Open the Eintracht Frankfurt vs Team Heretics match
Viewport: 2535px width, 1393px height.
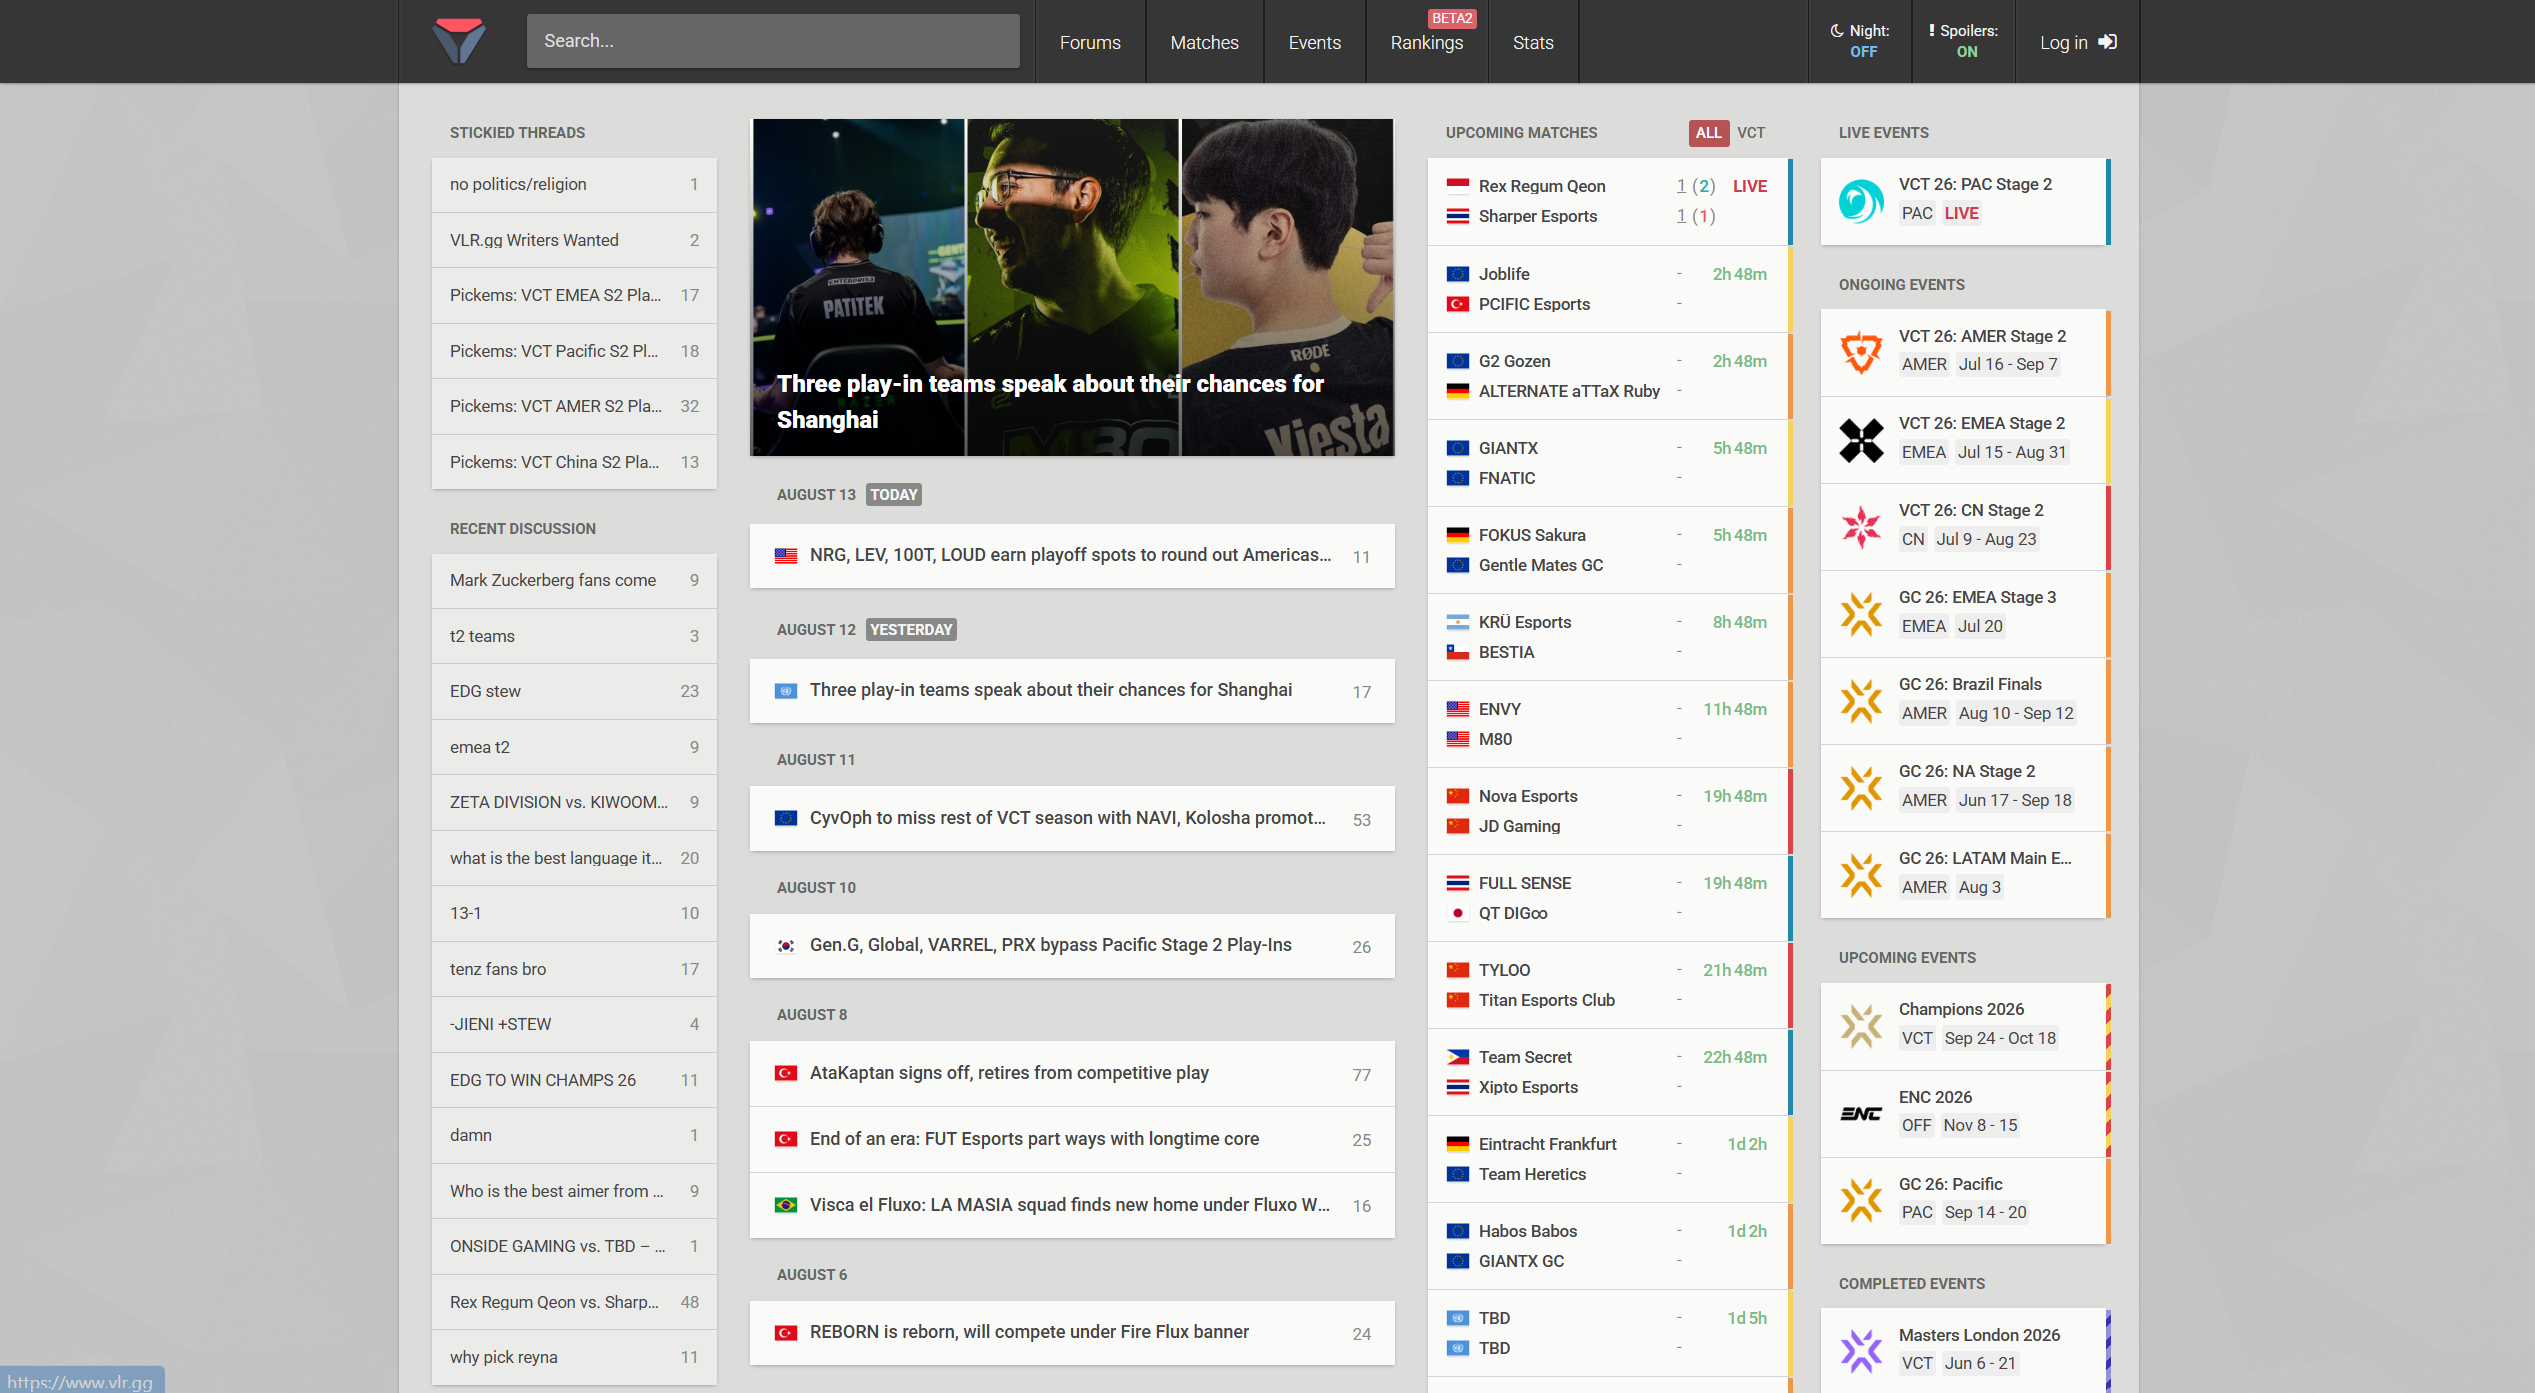1608,1159
